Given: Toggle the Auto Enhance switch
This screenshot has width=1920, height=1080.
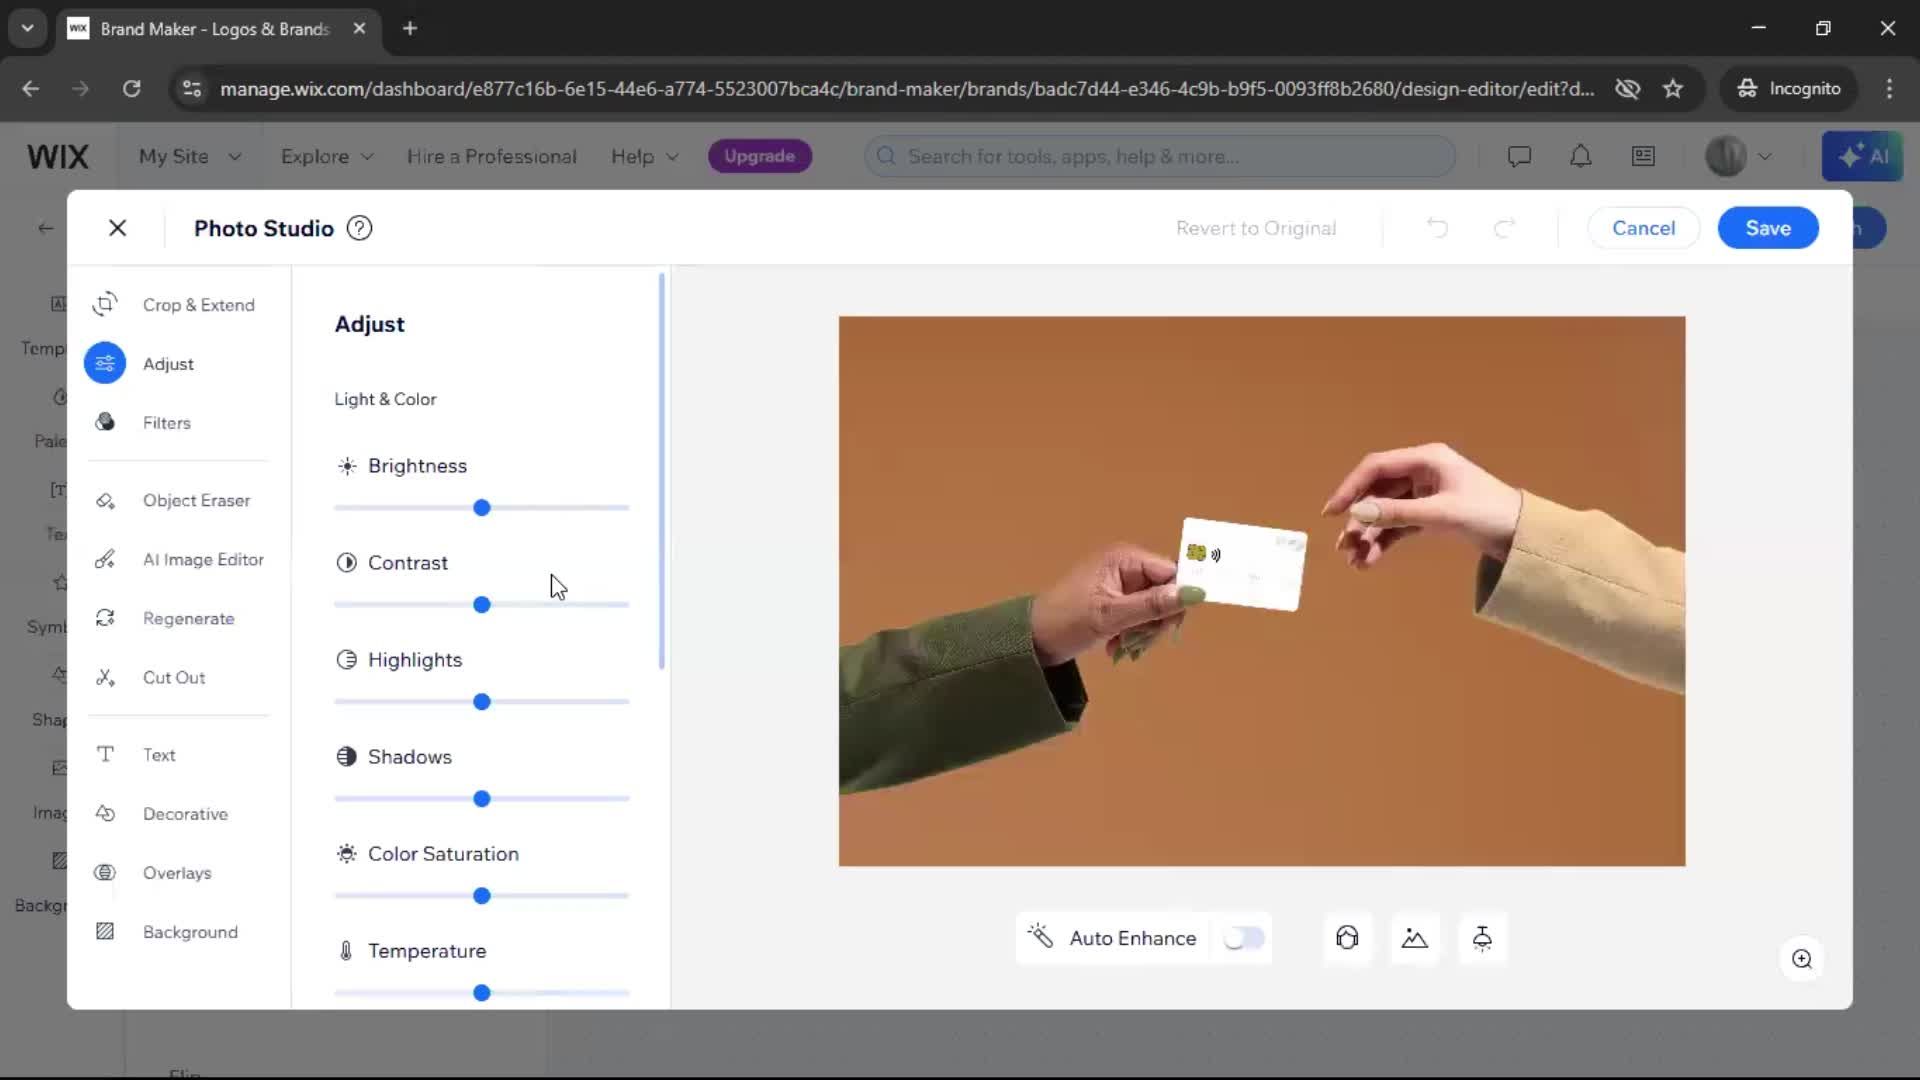Looking at the screenshot, I should [1244, 938].
